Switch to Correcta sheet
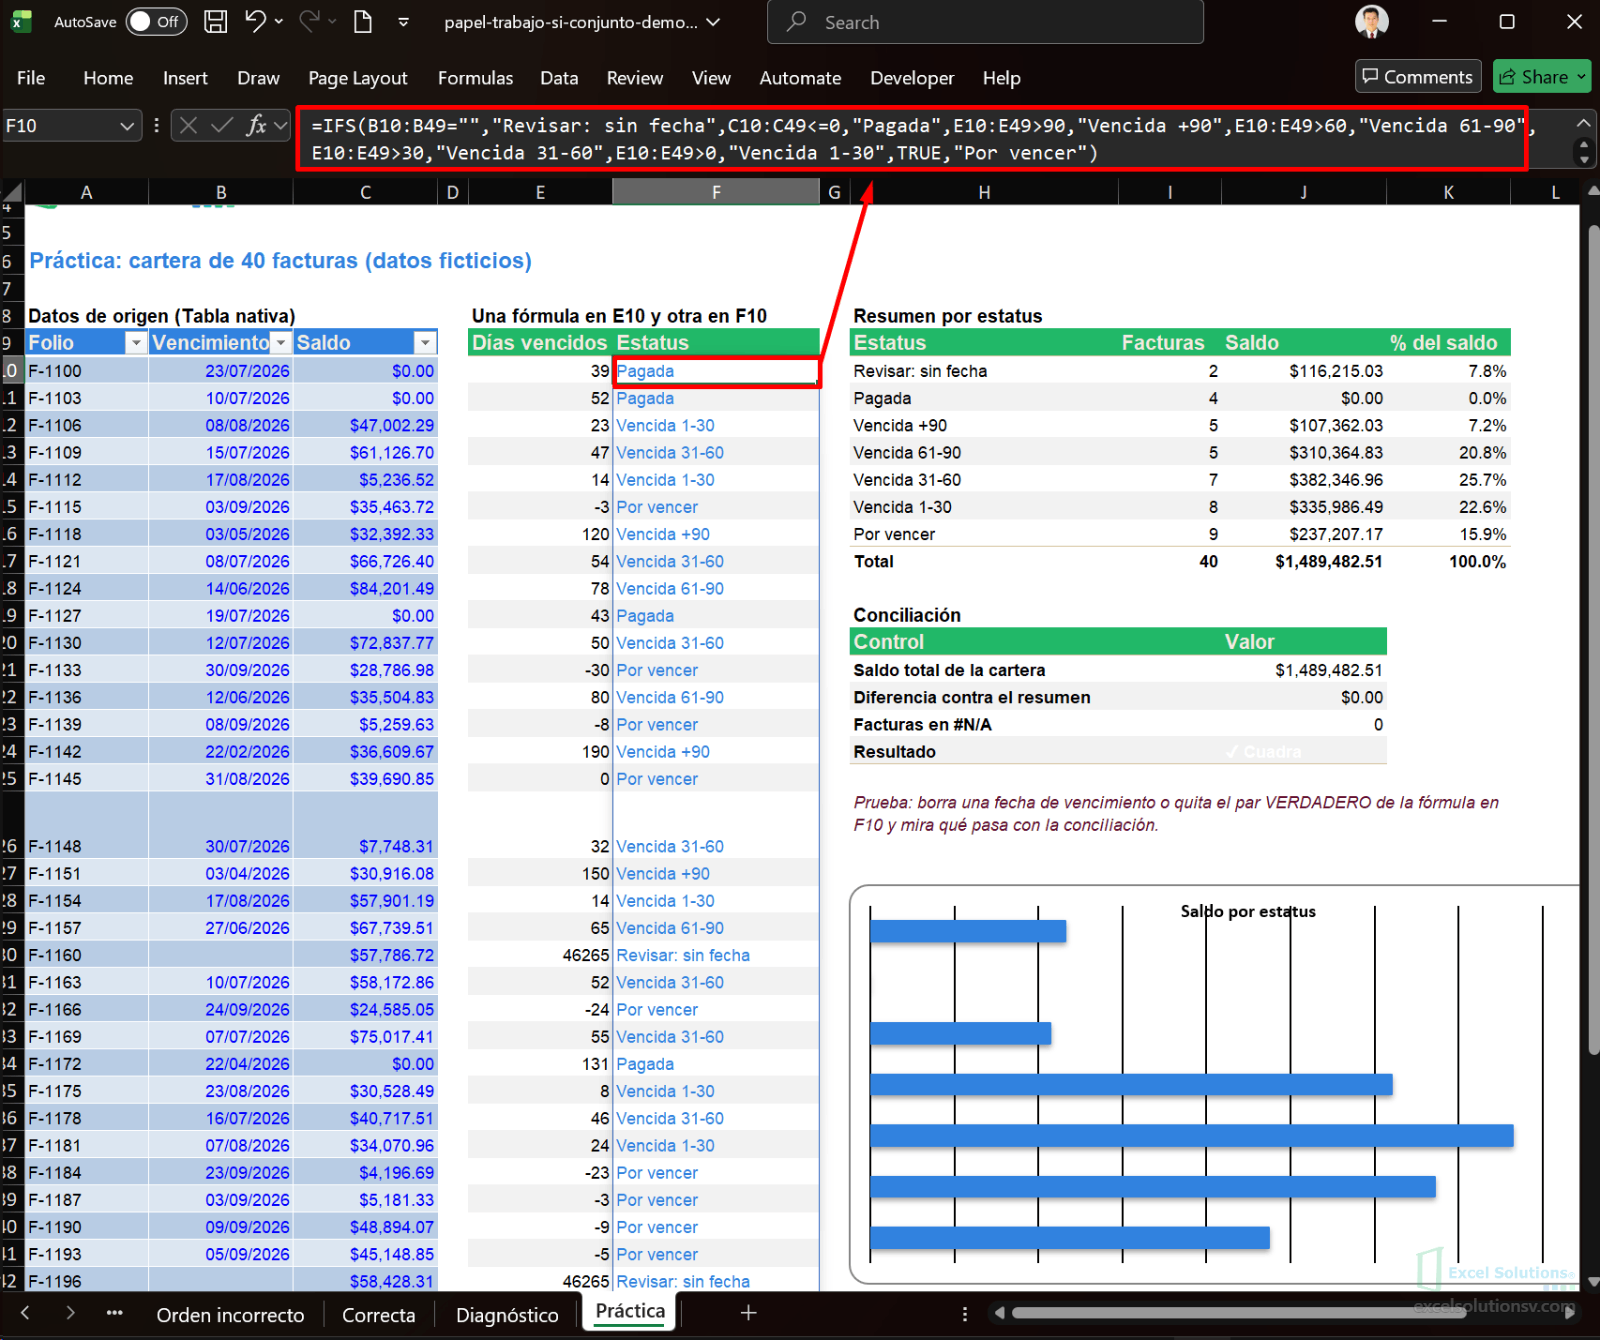The width and height of the screenshot is (1600, 1340). coord(378,1315)
